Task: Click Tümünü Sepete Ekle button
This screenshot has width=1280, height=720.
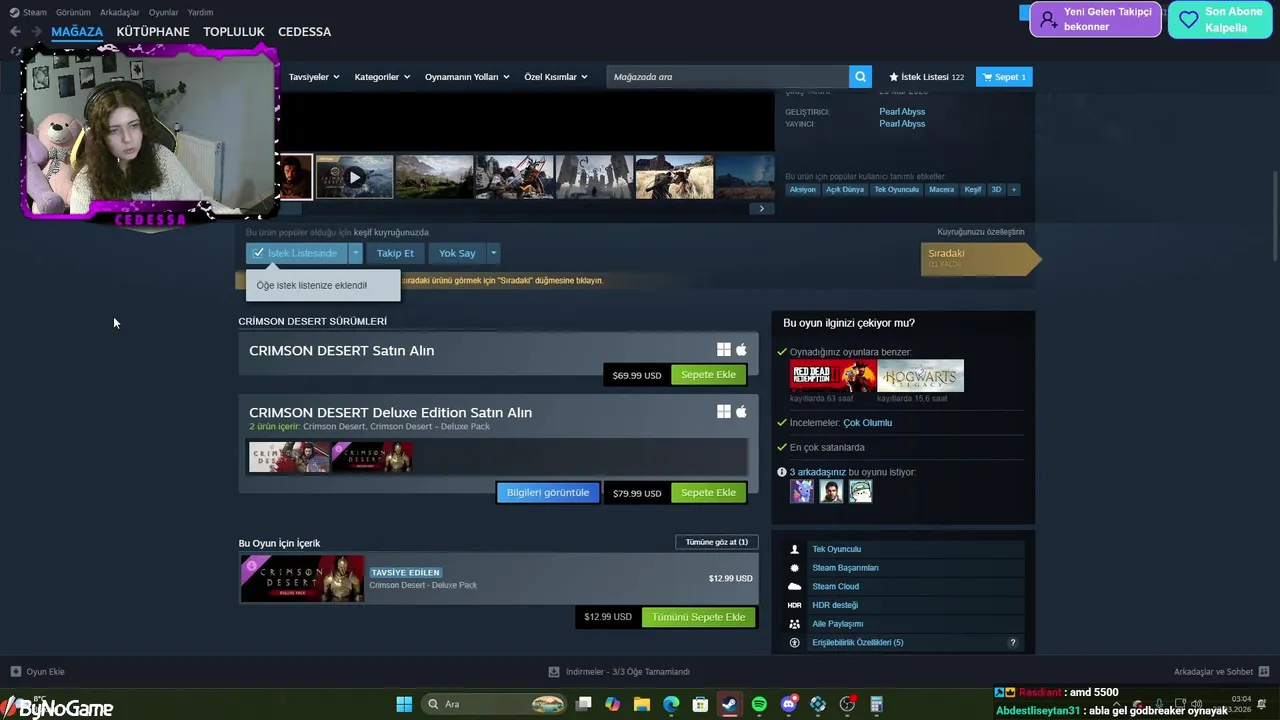Action: point(699,617)
